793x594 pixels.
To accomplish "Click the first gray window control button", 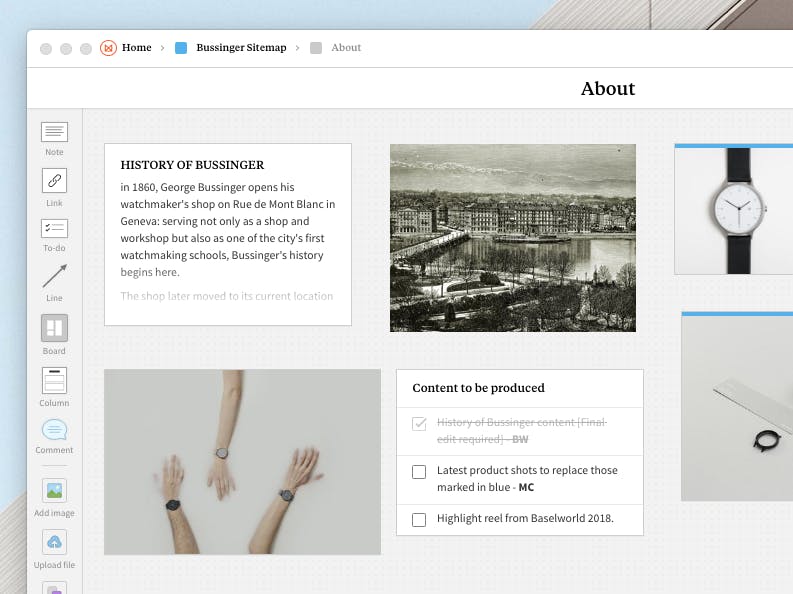I will [x=46, y=49].
